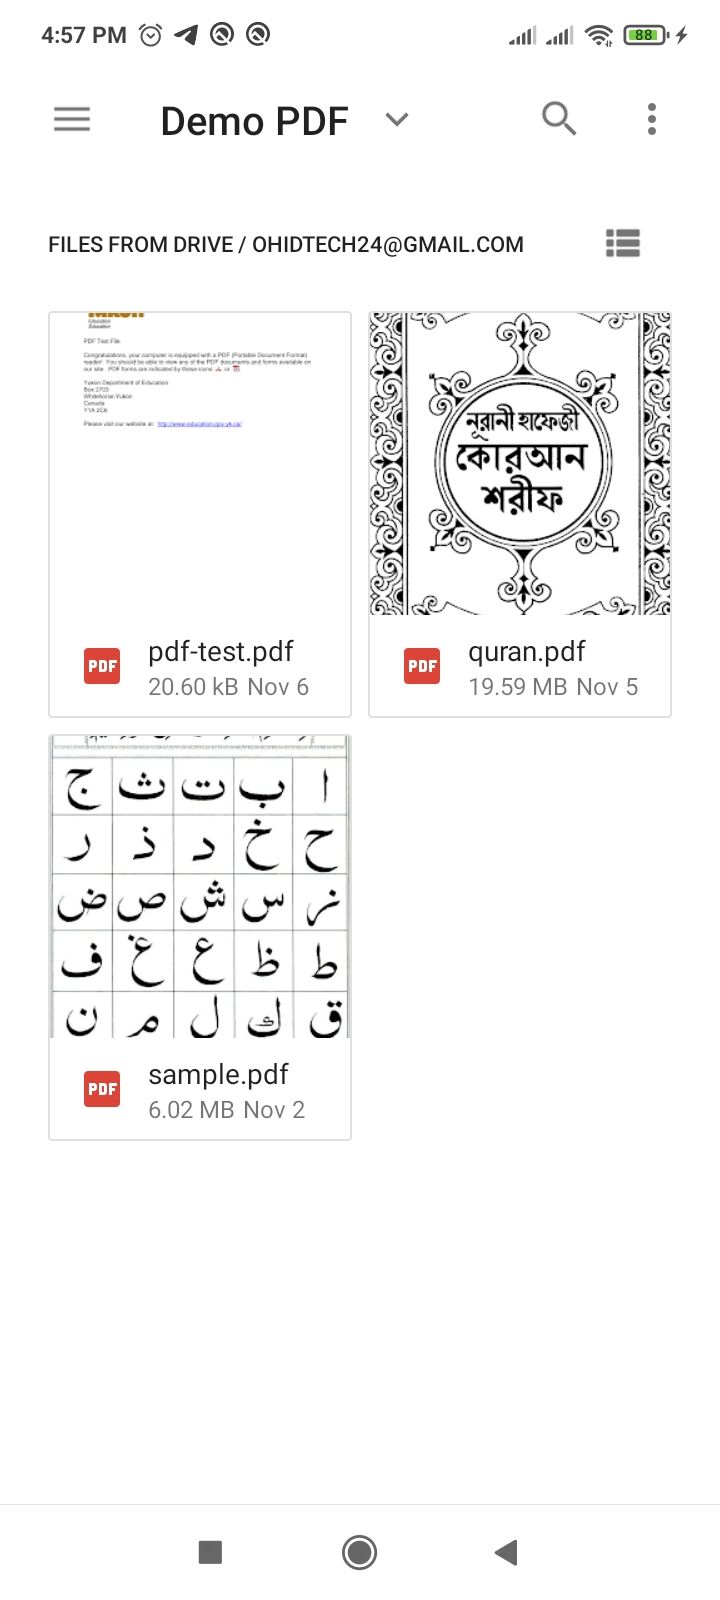
Task: Click the pdf-test.pdf red PDF icon
Action: (102, 666)
